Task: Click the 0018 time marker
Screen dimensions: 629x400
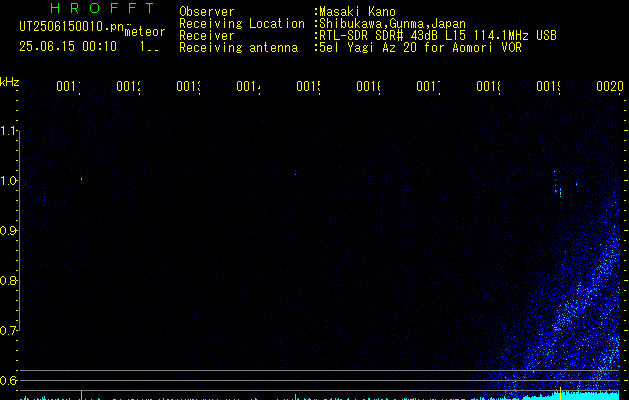Action: pos(488,86)
